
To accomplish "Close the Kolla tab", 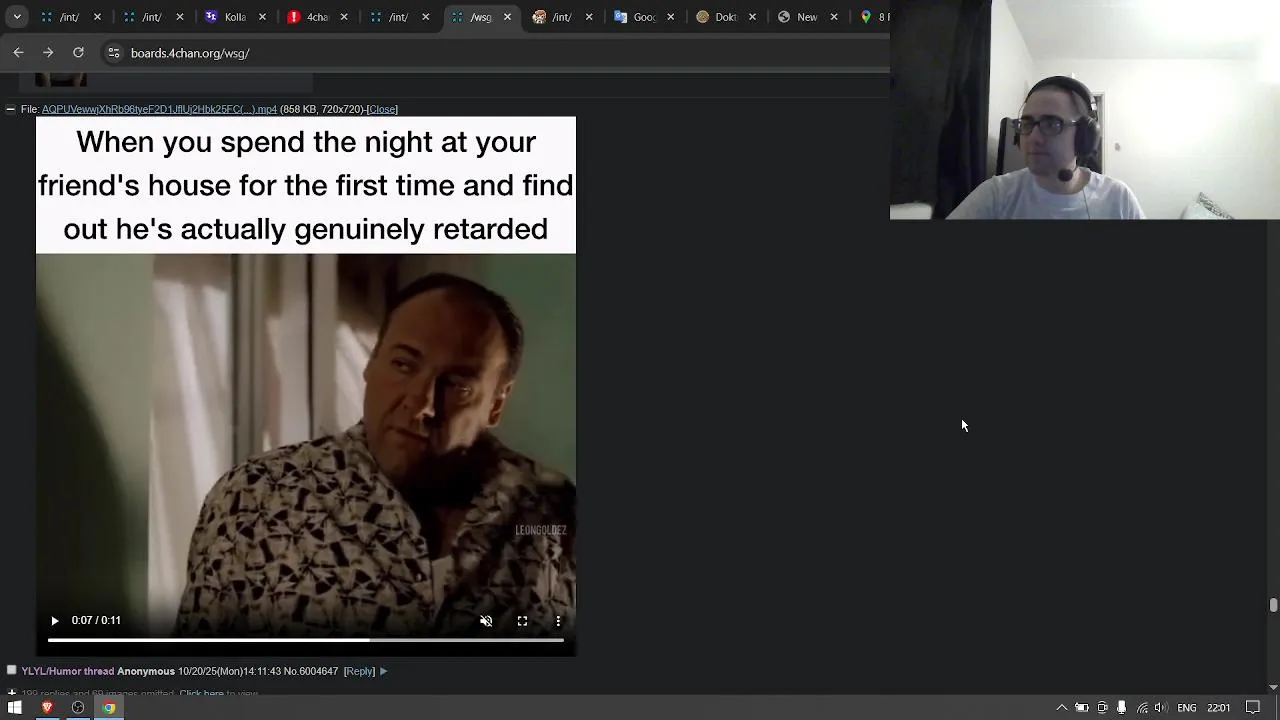I will point(261,17).
